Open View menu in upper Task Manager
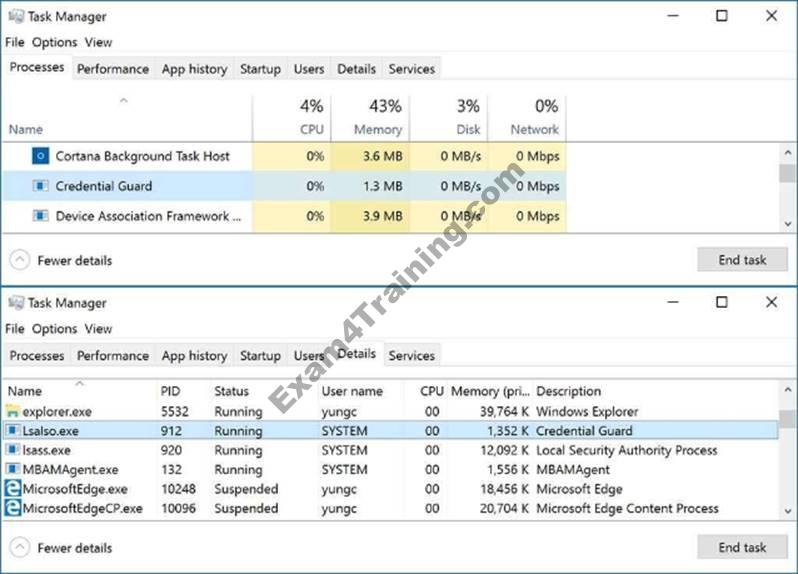This screenshot has width=798, height=574. pos(98,42)
